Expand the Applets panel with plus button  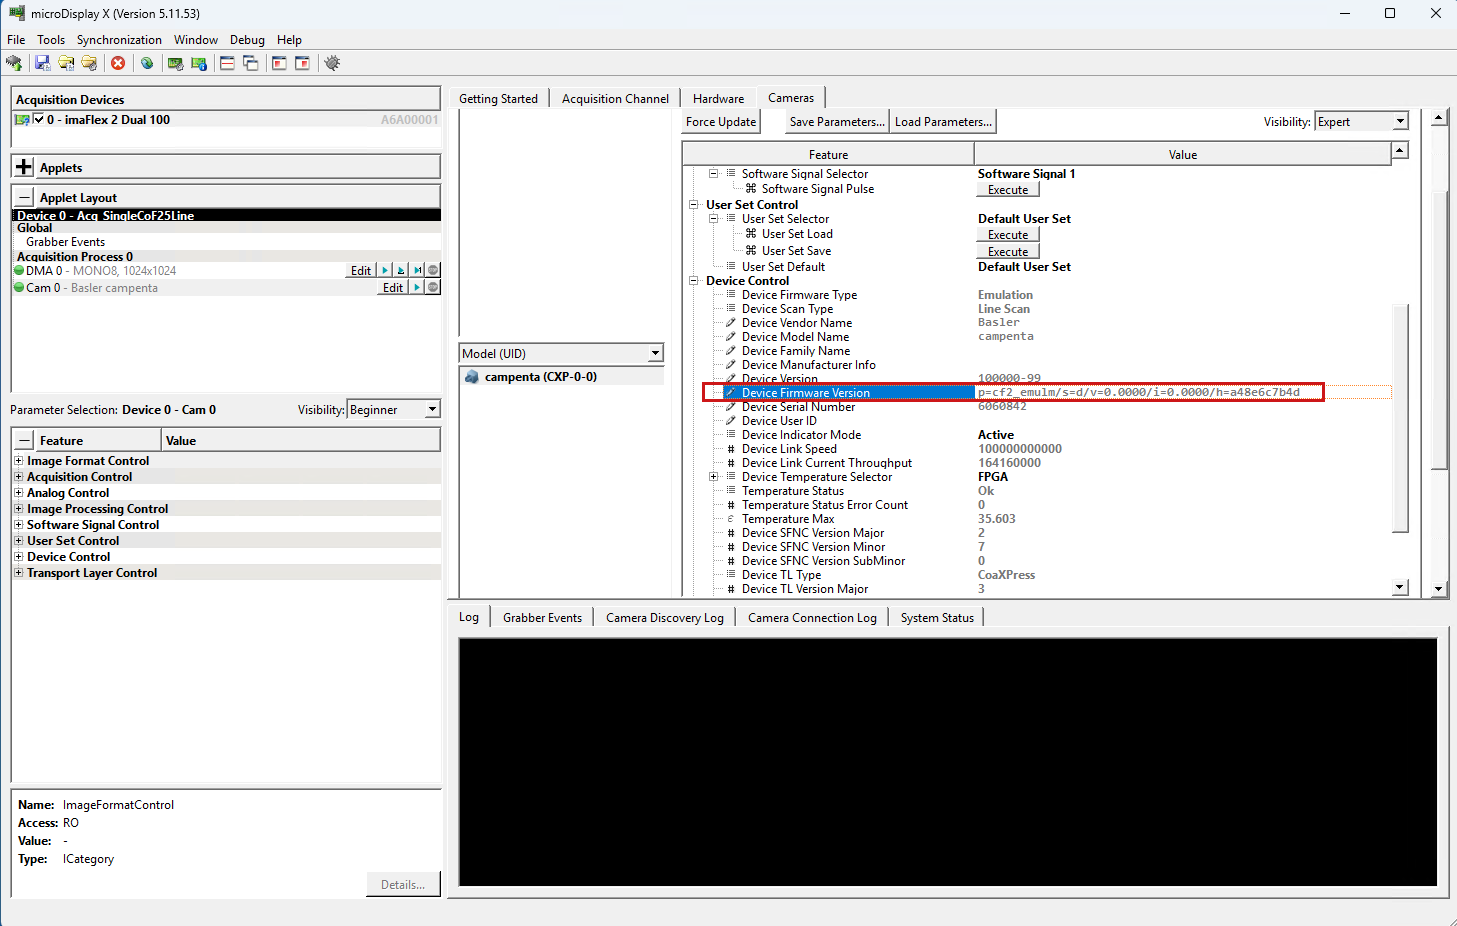pos(25,167)
